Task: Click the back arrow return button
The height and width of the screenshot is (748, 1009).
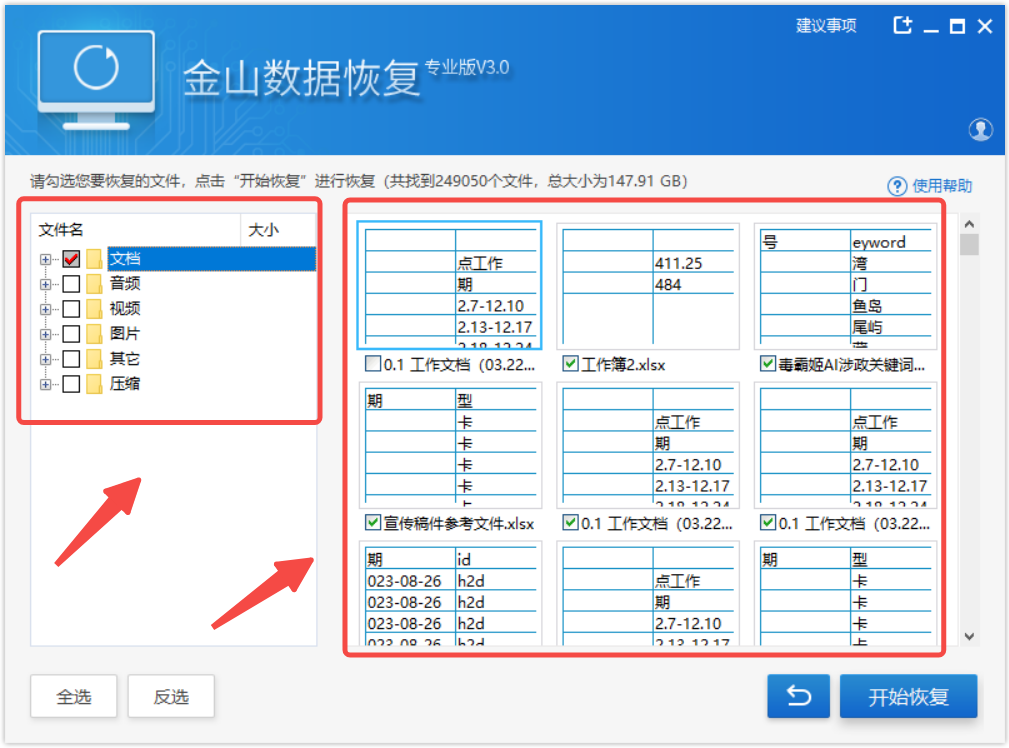Action: [798, 696]
